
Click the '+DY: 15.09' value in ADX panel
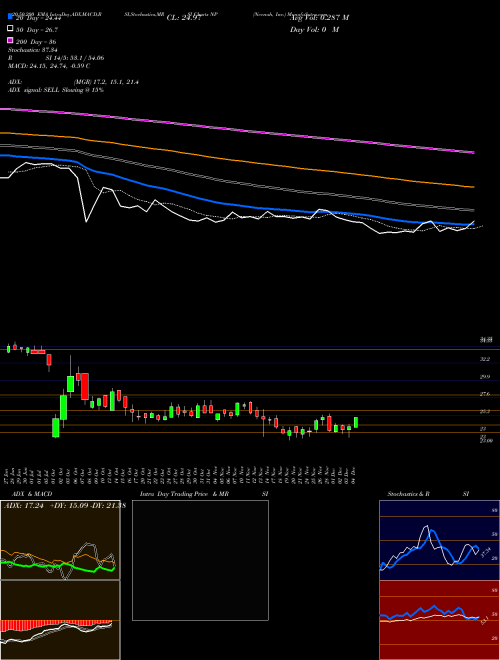(x=68, y=506)
